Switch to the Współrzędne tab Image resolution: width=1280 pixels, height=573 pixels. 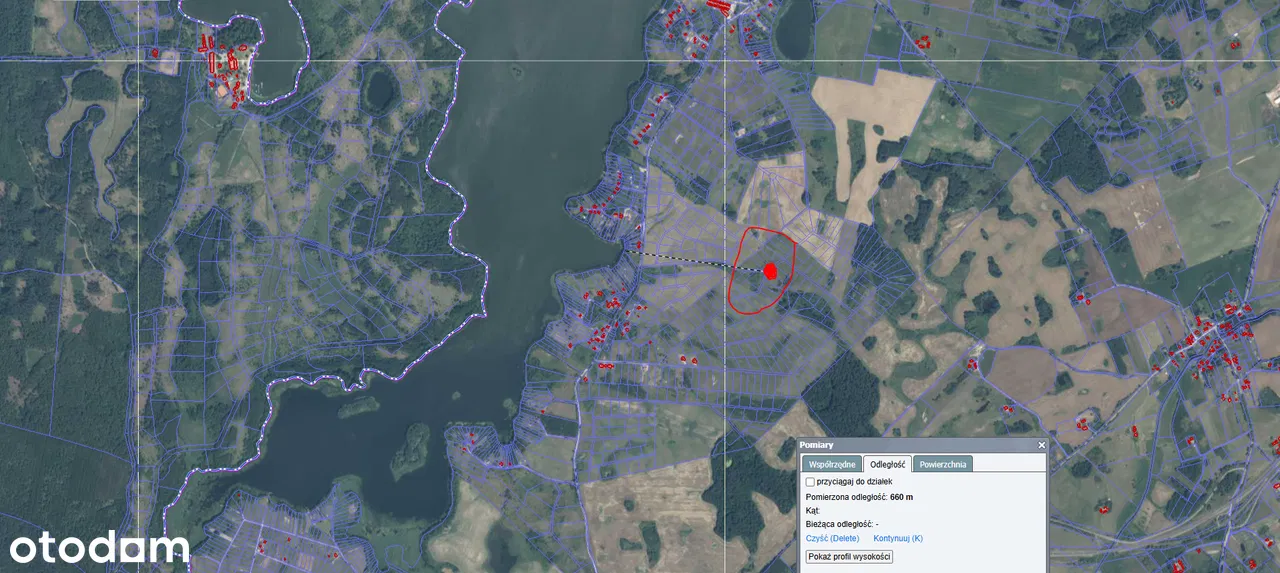click(831, 464)
